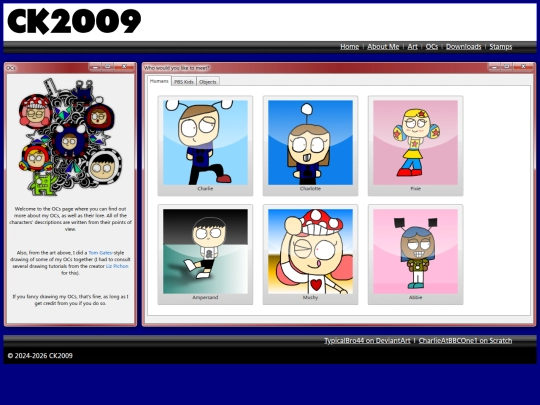This screenshot has height=405, width=540.
Task: Click the OCs link in navigation bar
Action: [x=432, y=46]
